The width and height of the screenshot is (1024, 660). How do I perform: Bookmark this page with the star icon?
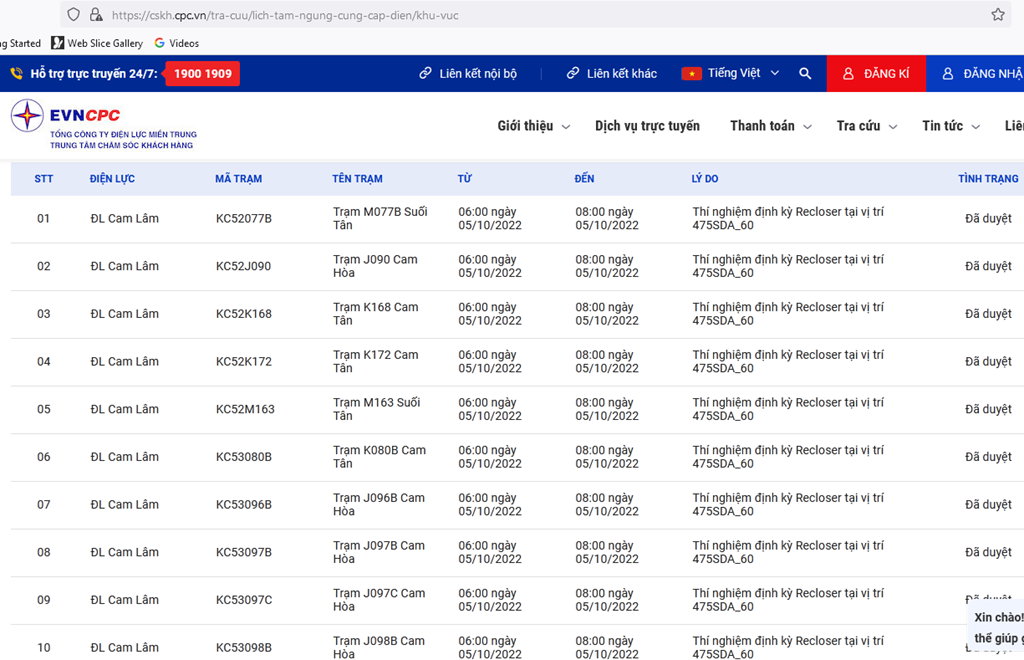coord(997,15)
